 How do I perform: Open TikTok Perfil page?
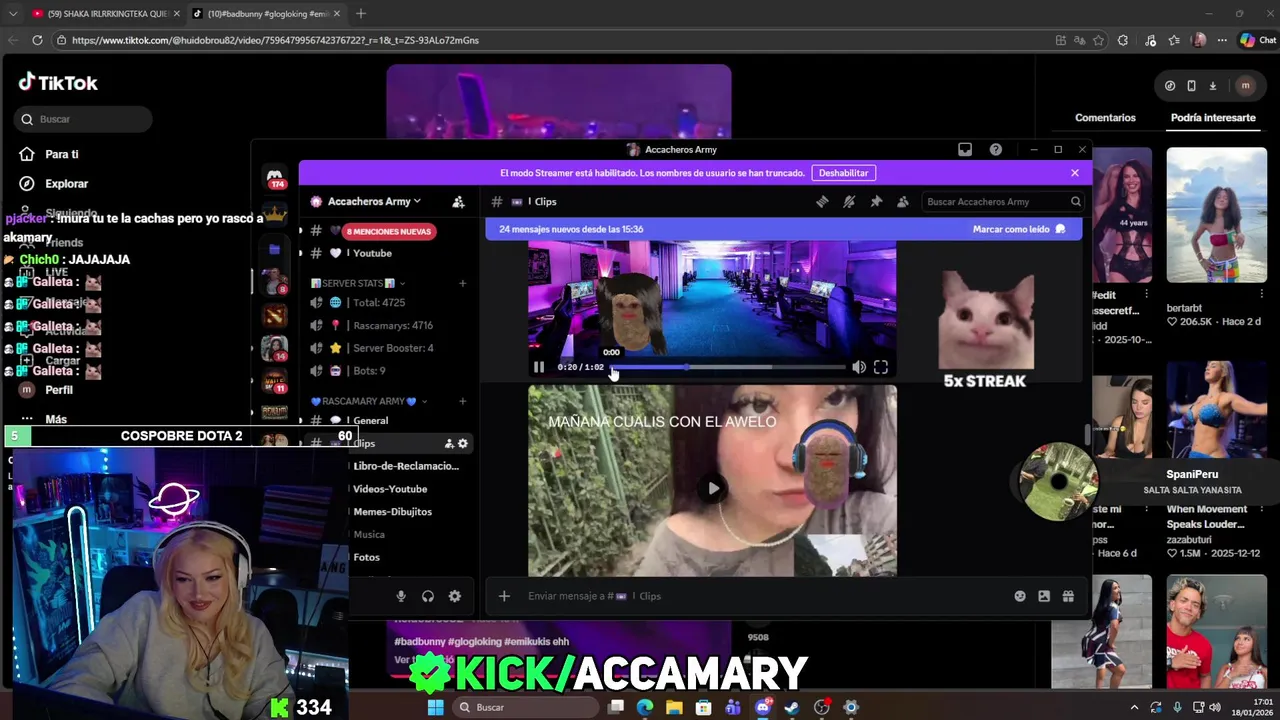point(59,390)
